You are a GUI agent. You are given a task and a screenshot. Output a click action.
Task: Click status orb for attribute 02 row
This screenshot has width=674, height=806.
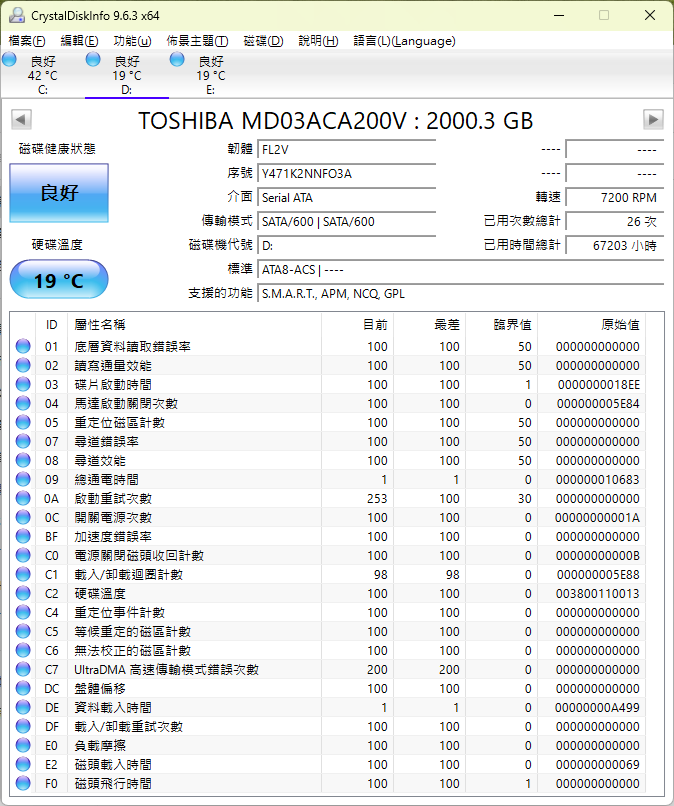click(23, 365)
